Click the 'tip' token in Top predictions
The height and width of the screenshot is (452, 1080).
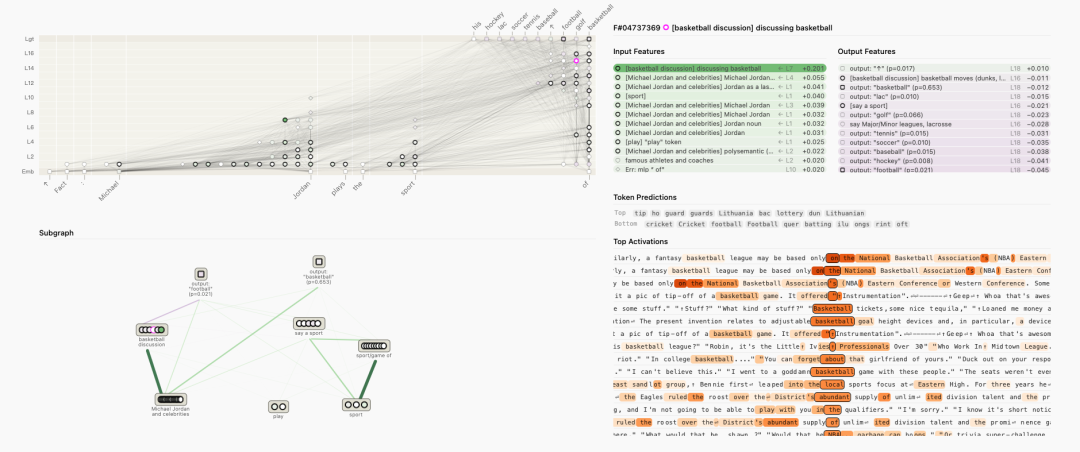coord(642,213)
